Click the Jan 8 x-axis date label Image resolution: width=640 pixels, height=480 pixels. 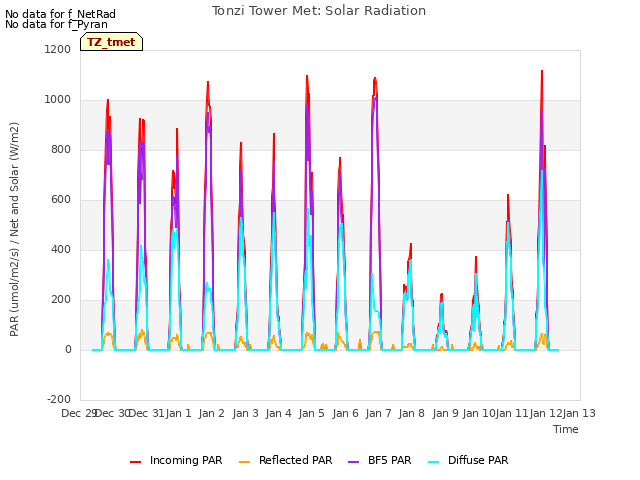point(412,413)
